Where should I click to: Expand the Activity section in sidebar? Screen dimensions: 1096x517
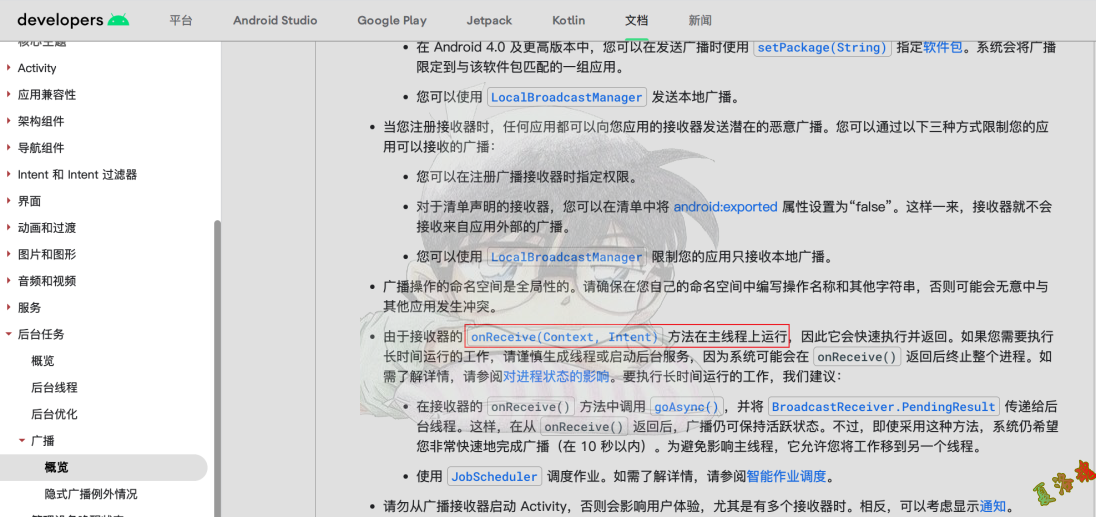pyautogui.click(x=9, y=68)
